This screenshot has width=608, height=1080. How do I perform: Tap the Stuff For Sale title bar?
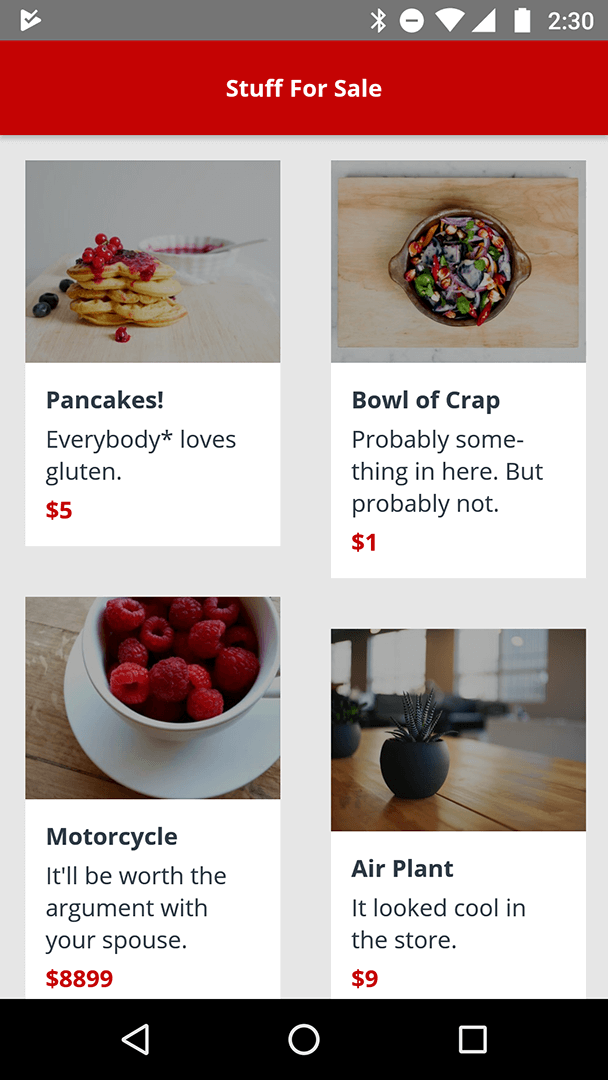coord(304,88)
